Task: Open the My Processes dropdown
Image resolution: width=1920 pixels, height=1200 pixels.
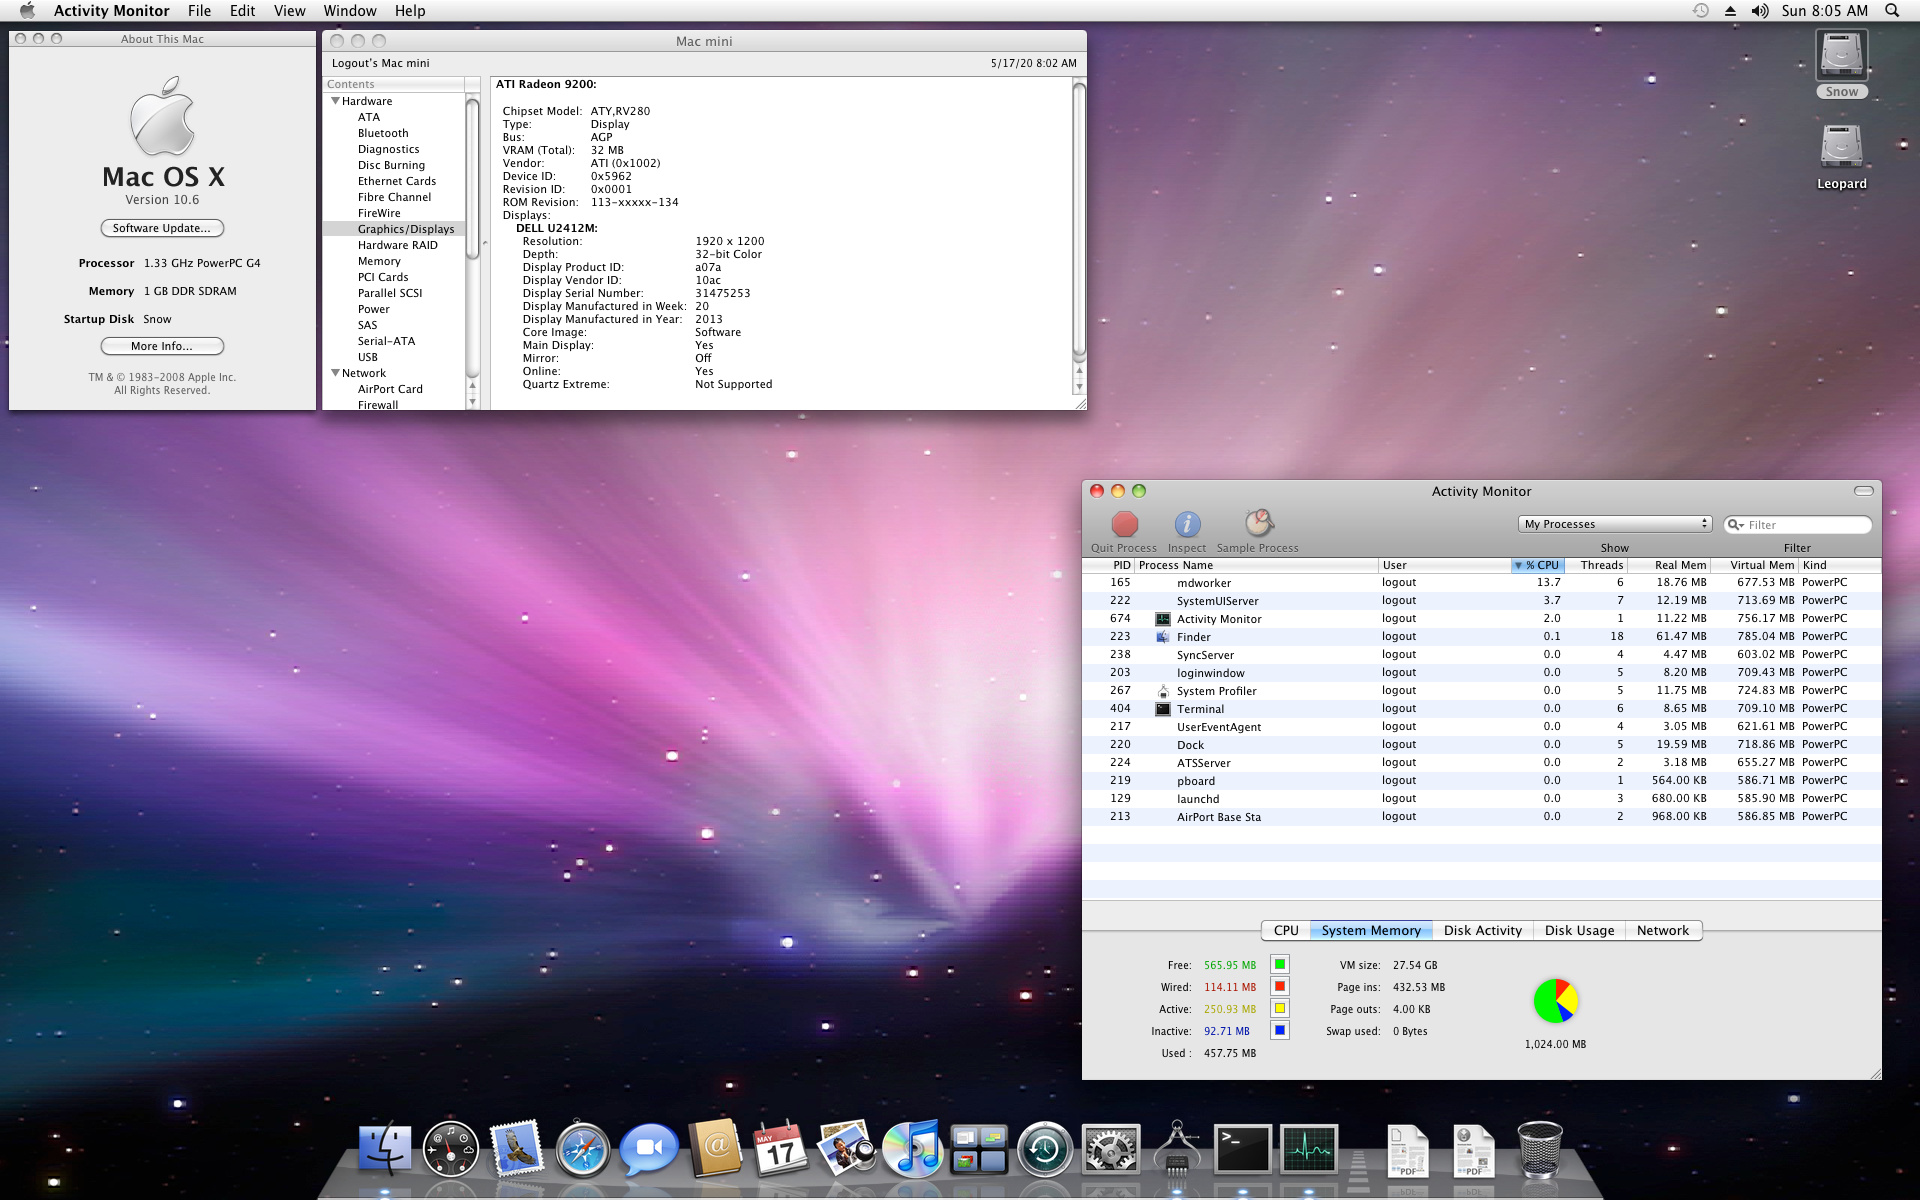Action: point(1615,524)
